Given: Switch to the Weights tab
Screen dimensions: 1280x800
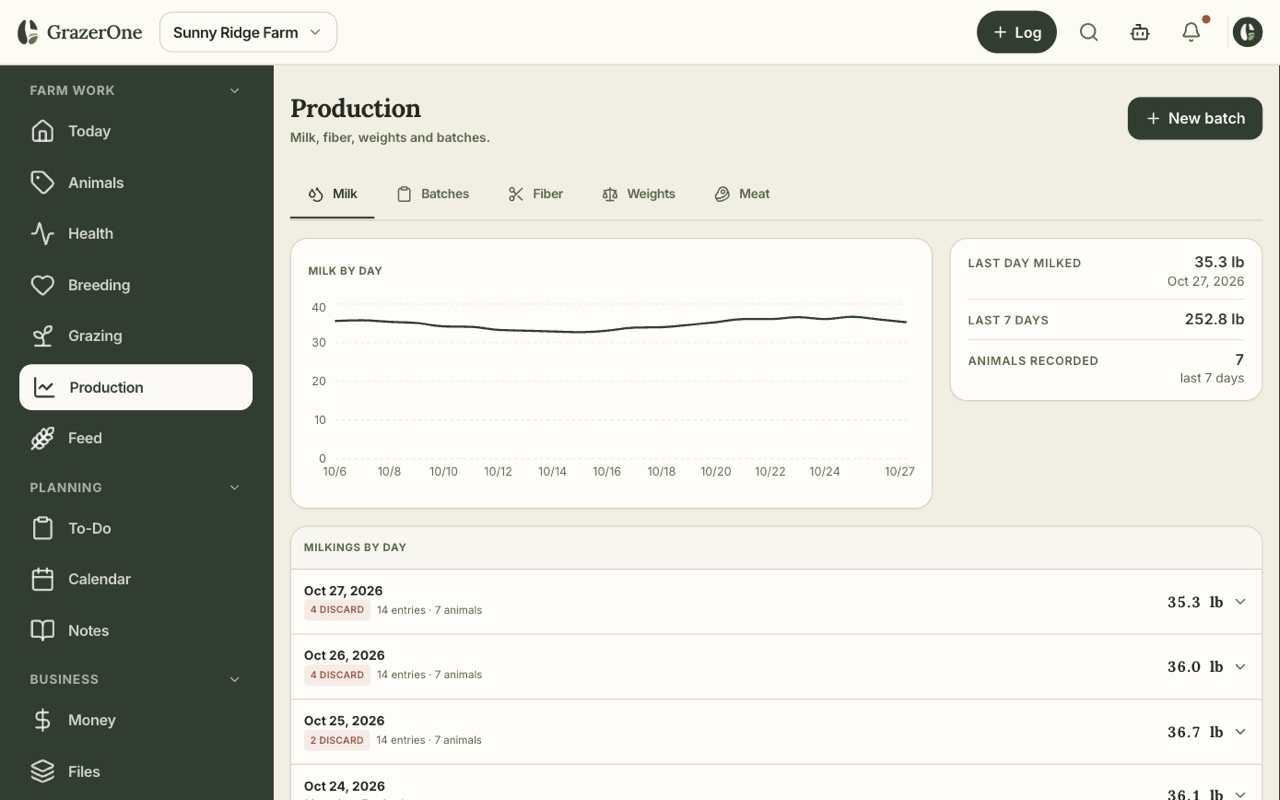Looking at the screenshot, I should (638, 194).
